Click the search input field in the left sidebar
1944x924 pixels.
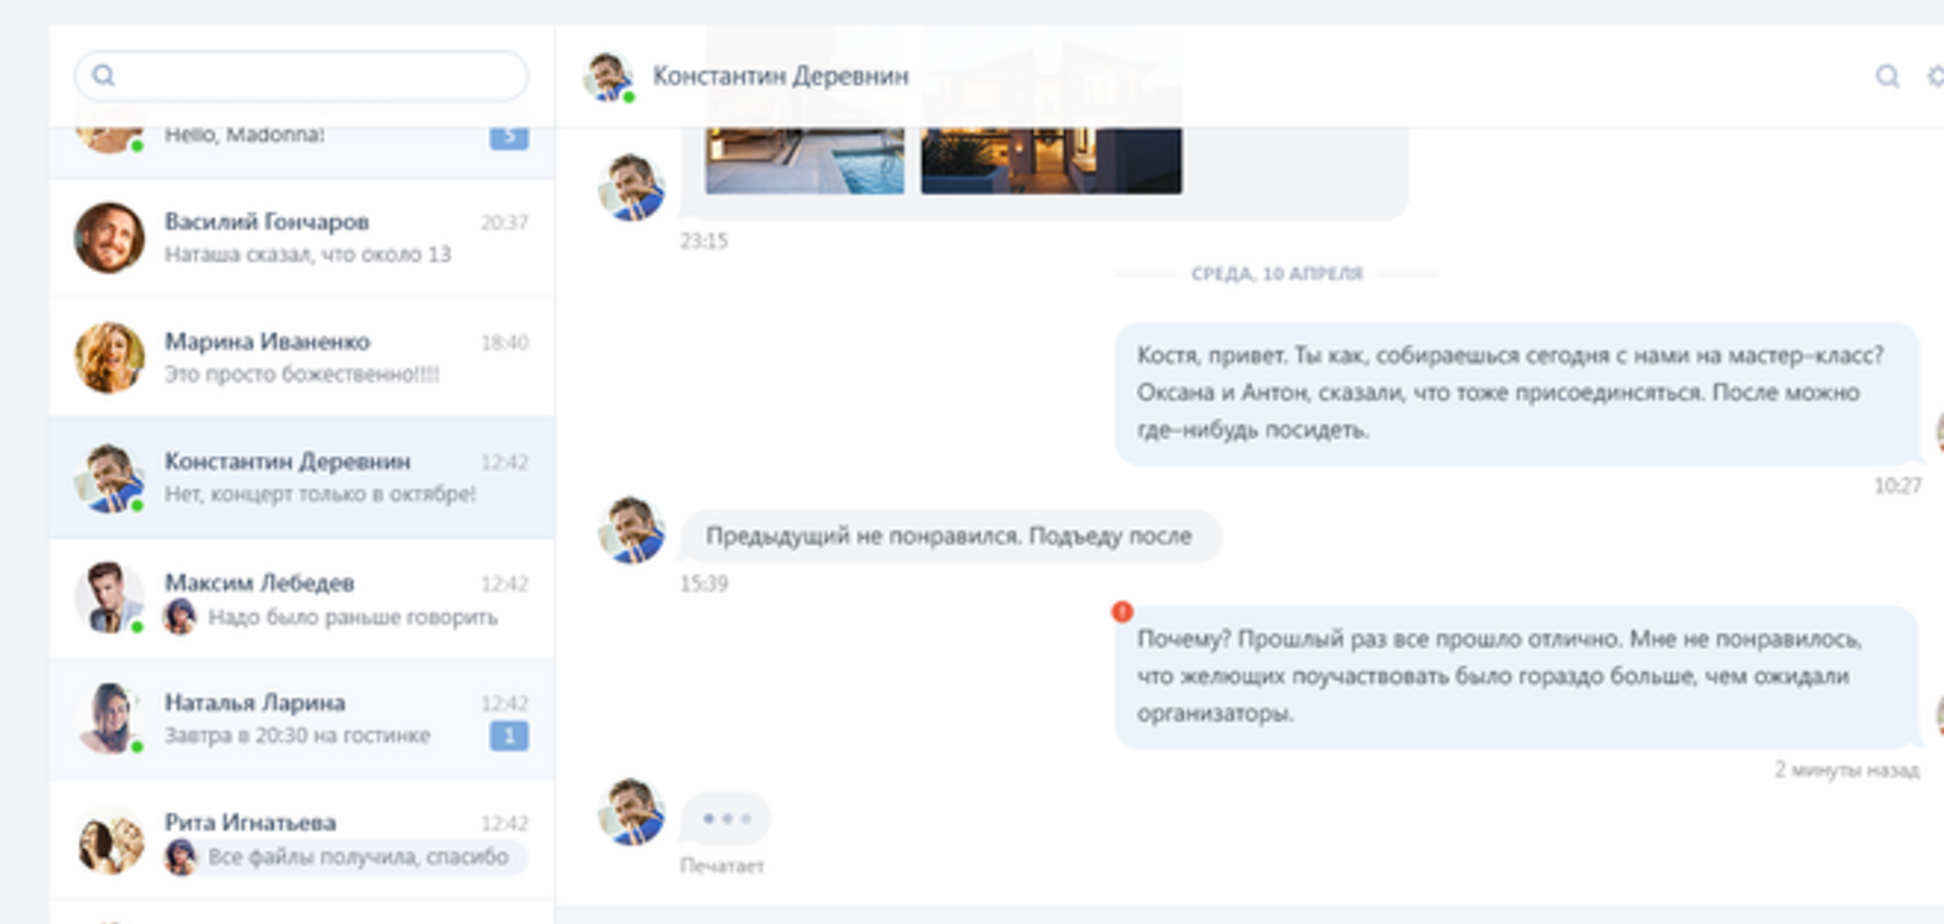coord(300,76)
